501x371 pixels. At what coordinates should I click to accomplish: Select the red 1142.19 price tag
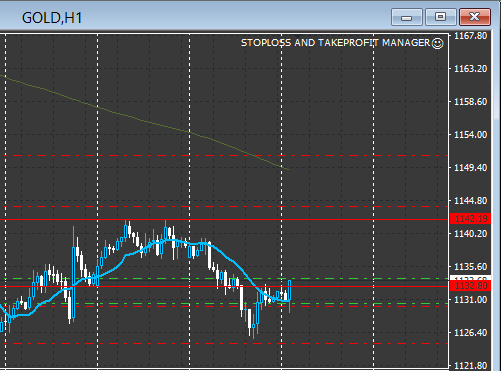pyautogui.click(x=470, y=219)
